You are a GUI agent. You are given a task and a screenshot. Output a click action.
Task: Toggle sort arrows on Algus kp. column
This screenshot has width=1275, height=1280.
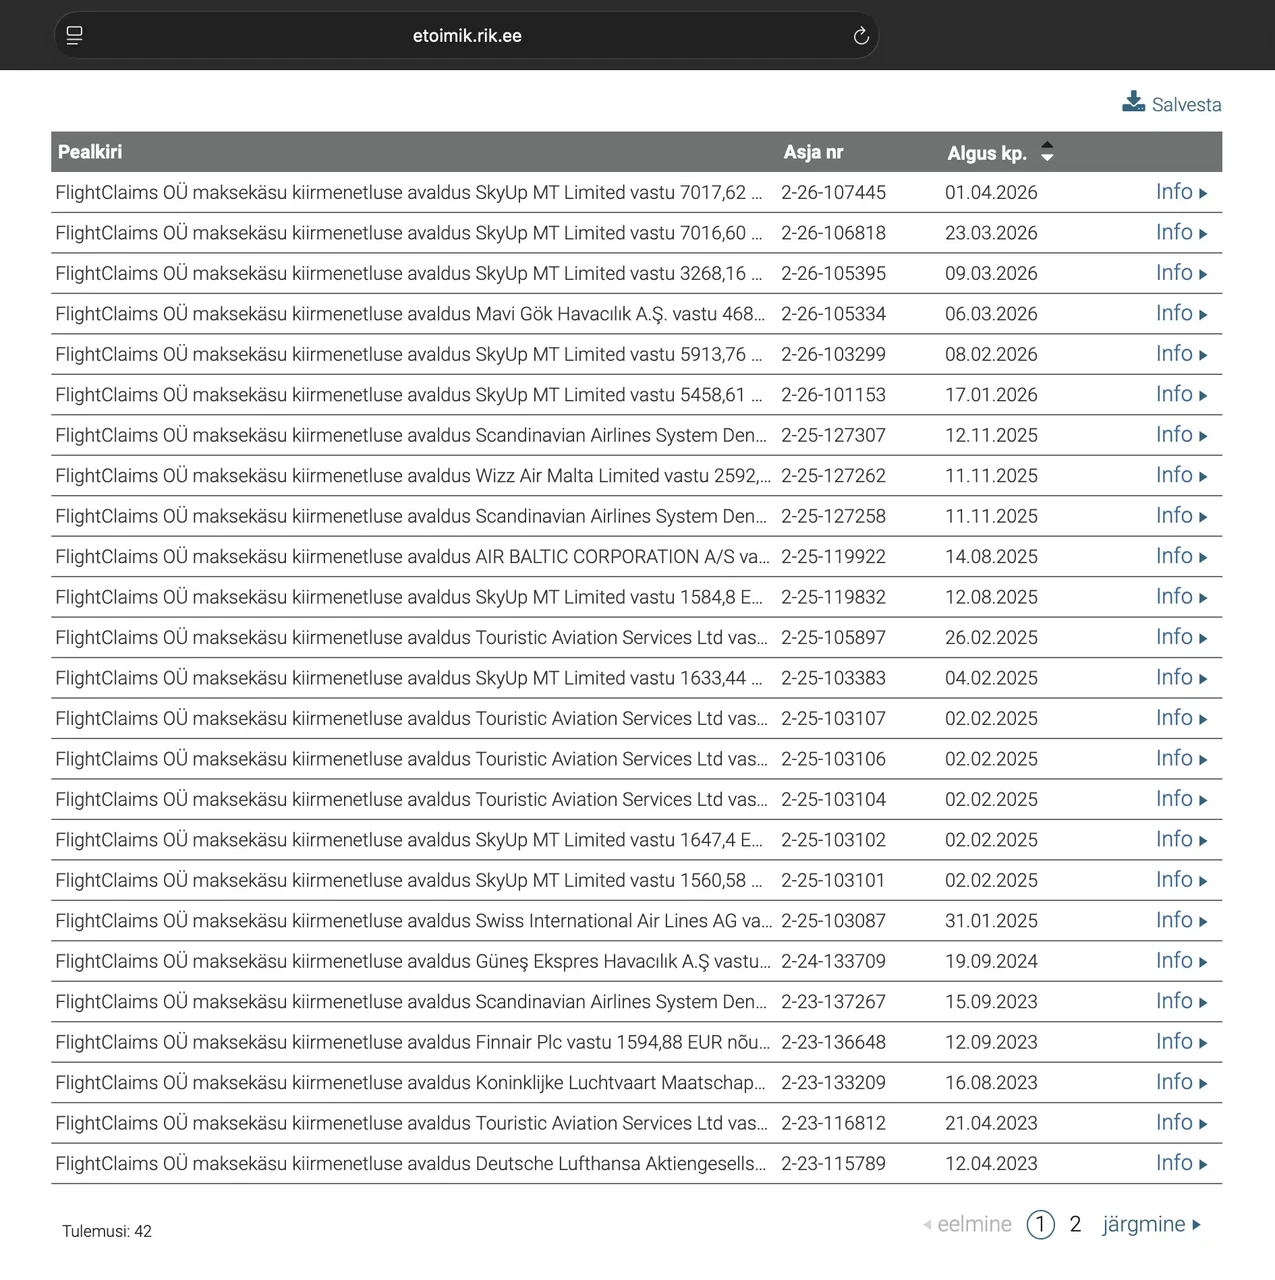coord(1047,152)
